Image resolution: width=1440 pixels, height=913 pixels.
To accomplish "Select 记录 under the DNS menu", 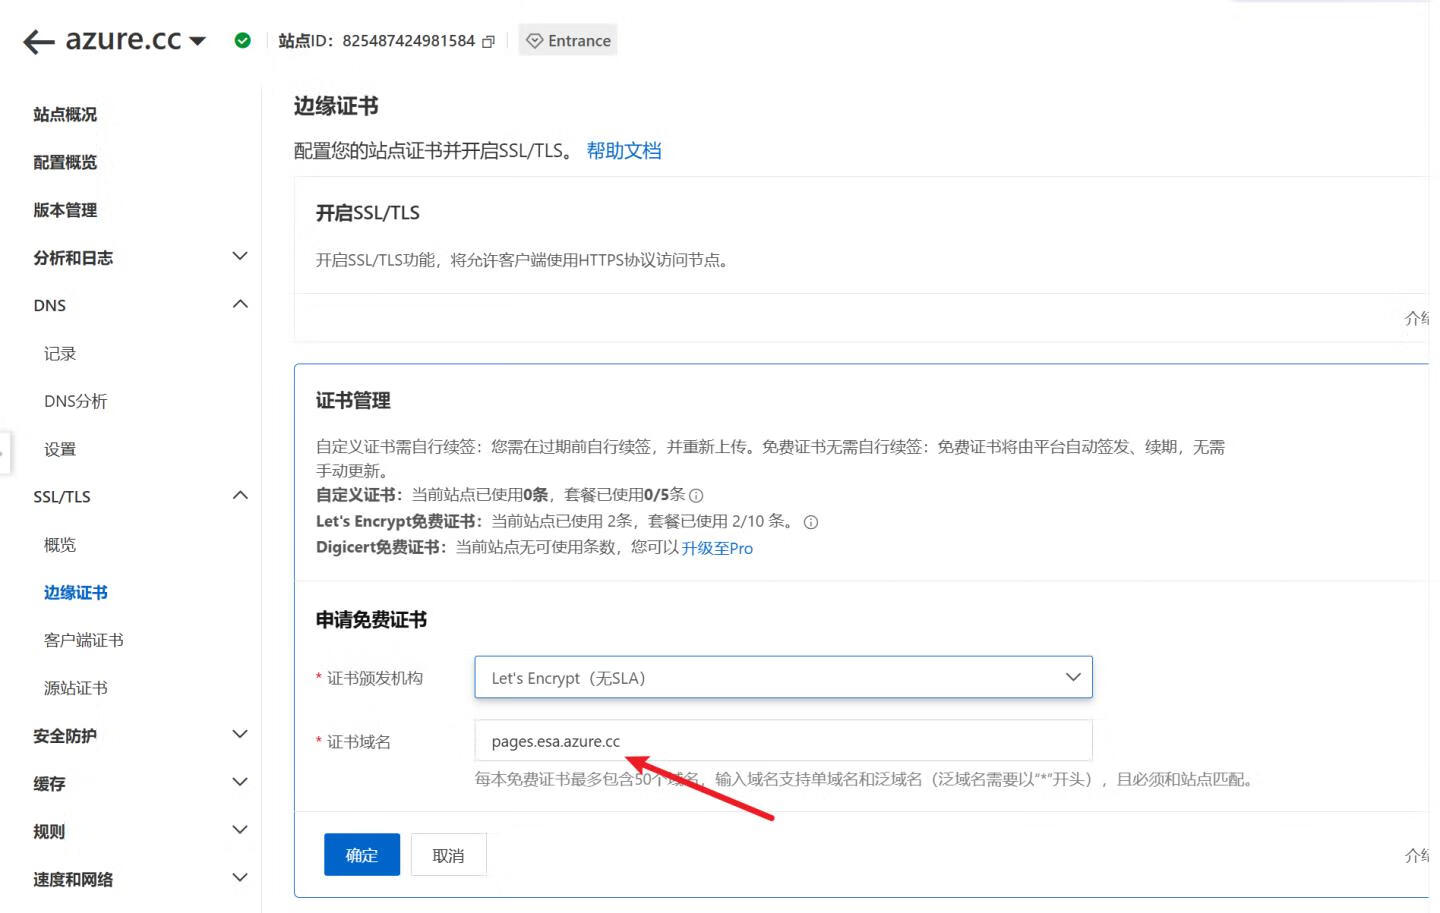I will (x=60, y=353).
